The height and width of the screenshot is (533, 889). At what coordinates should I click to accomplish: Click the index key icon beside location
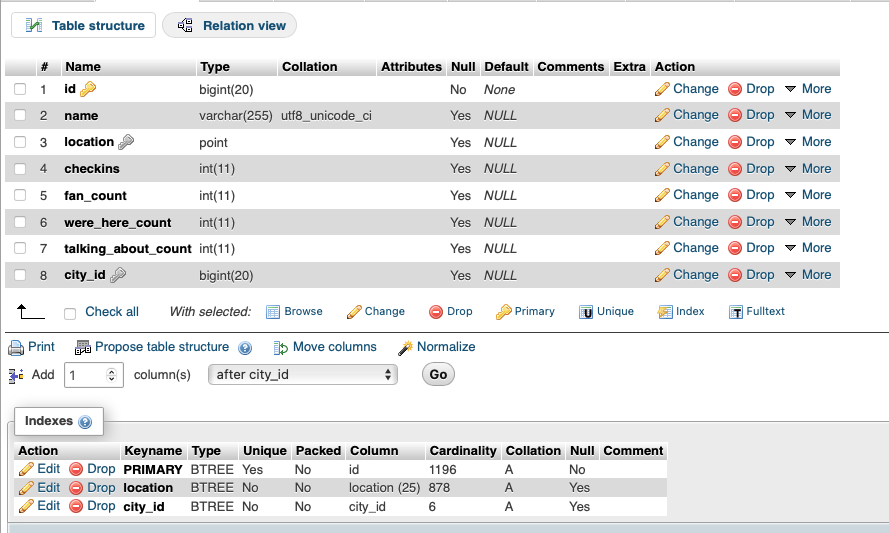pos(126,142)
